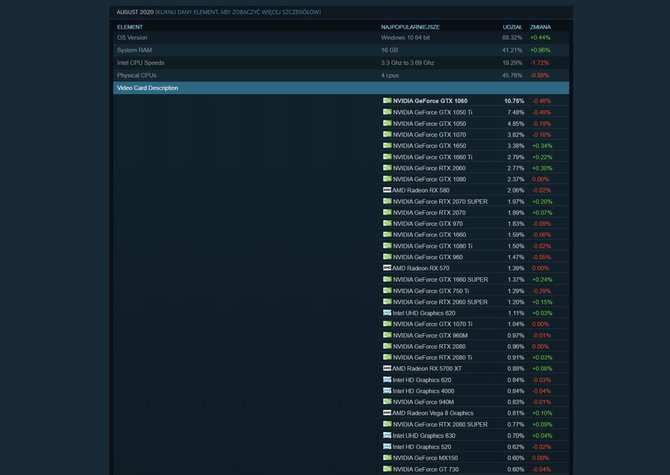Image resolution: width=670 pixels, height=475 pixels.
Task: Click the +0.44% change in OS Version row
Action: pos(541,38)
